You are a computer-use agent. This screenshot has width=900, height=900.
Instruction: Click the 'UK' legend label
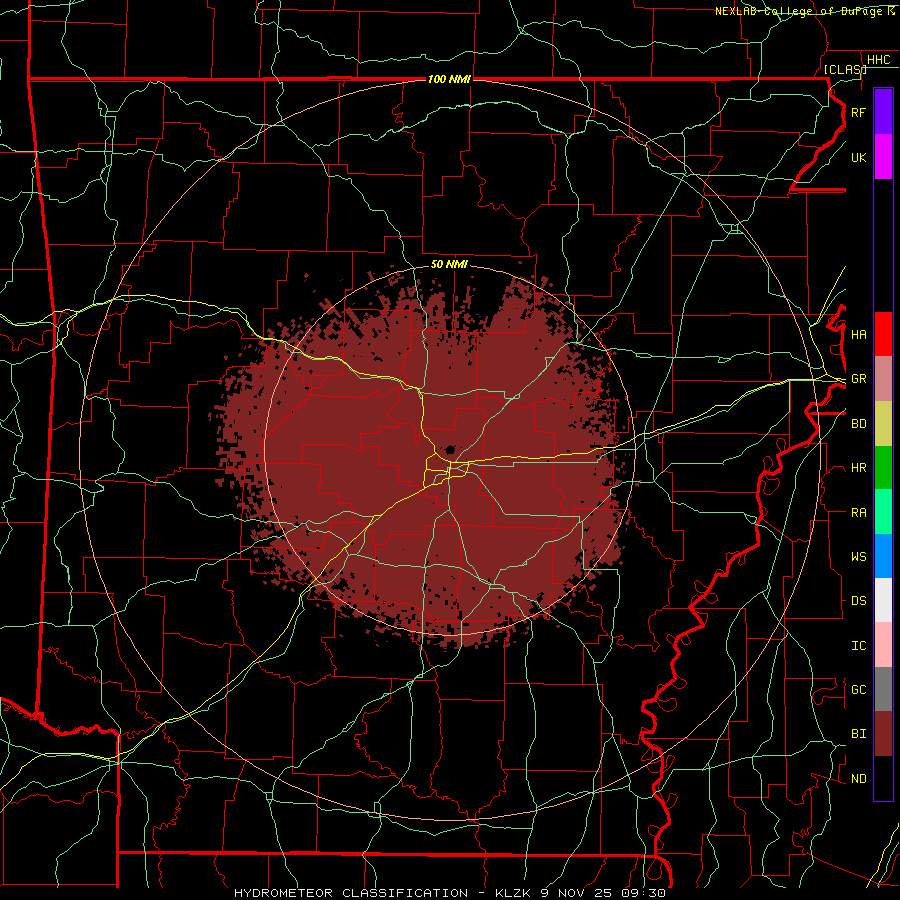[x=858, y=157]
